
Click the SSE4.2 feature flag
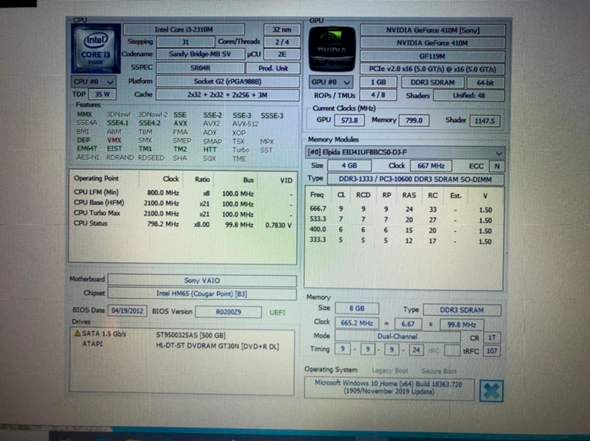(149, 123)
